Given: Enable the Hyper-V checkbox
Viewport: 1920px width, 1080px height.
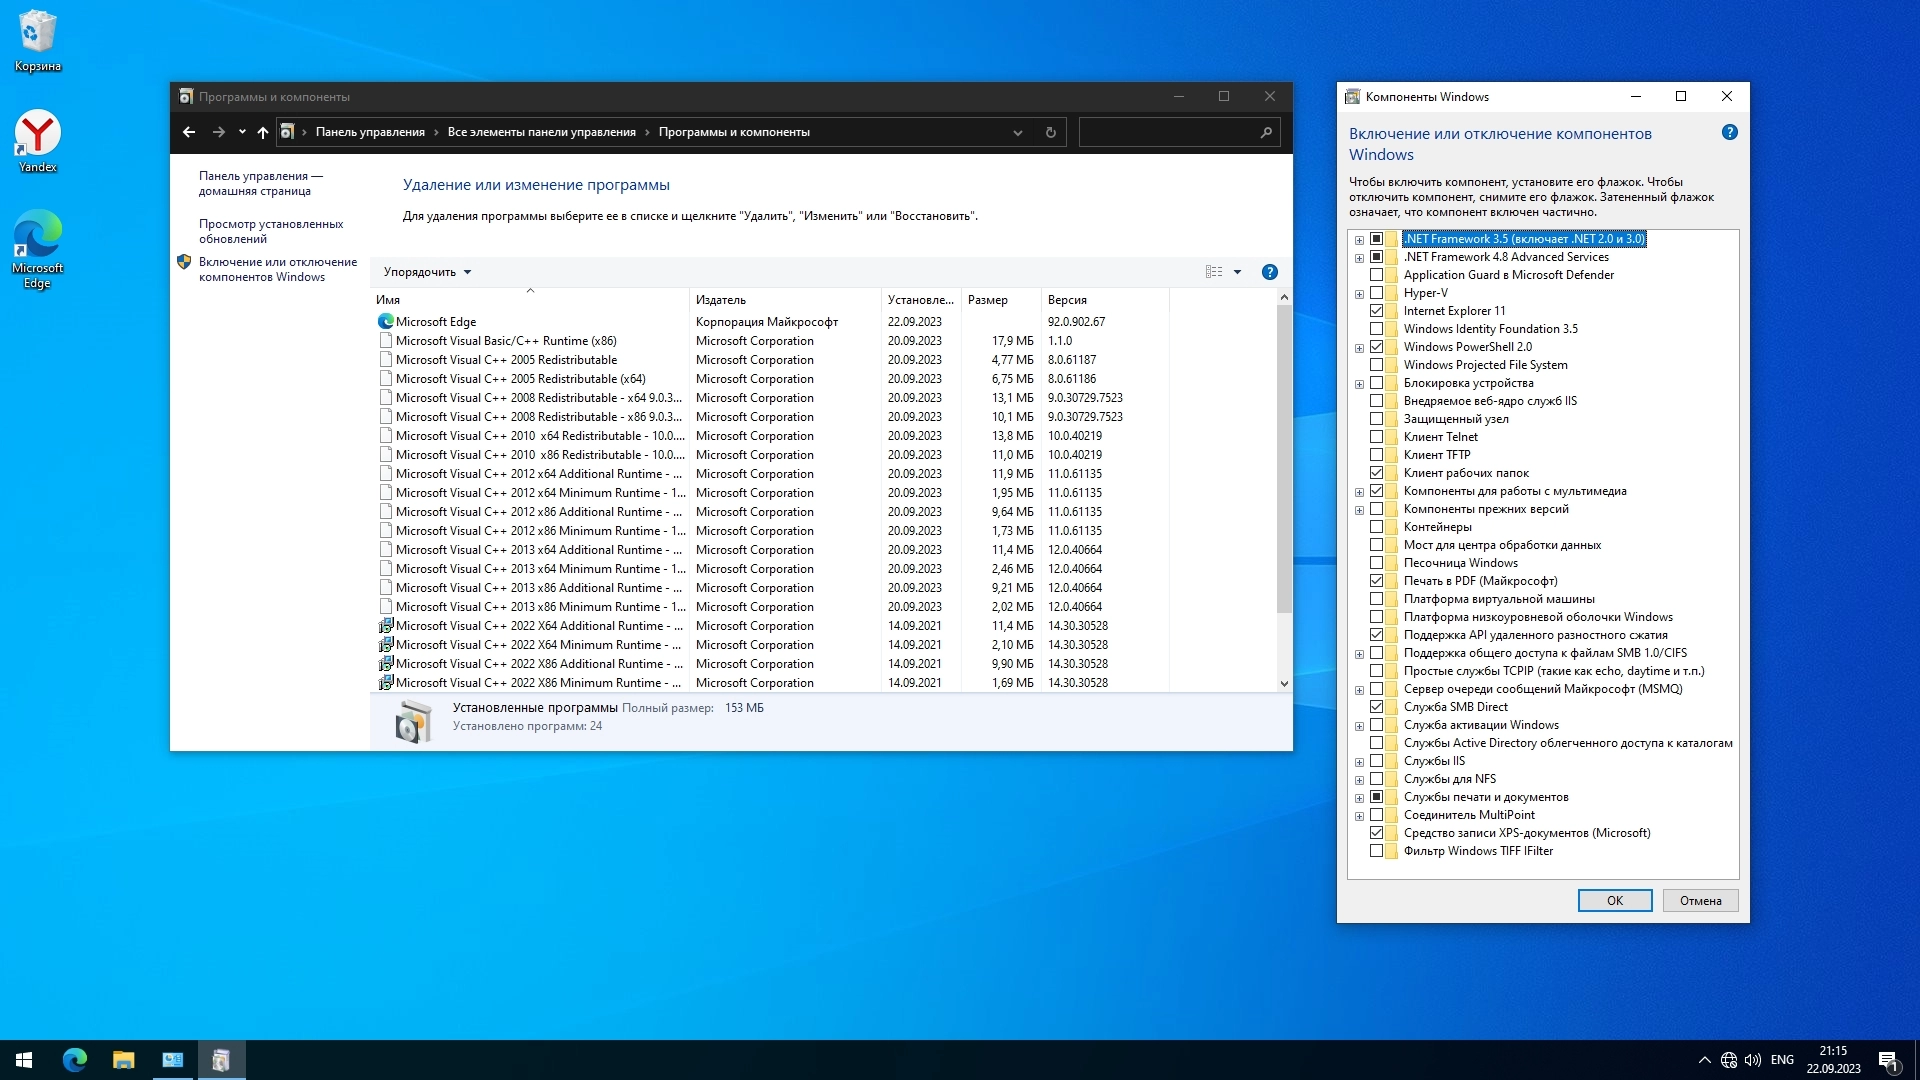Looking at the screenshot, I should 1377,293.
